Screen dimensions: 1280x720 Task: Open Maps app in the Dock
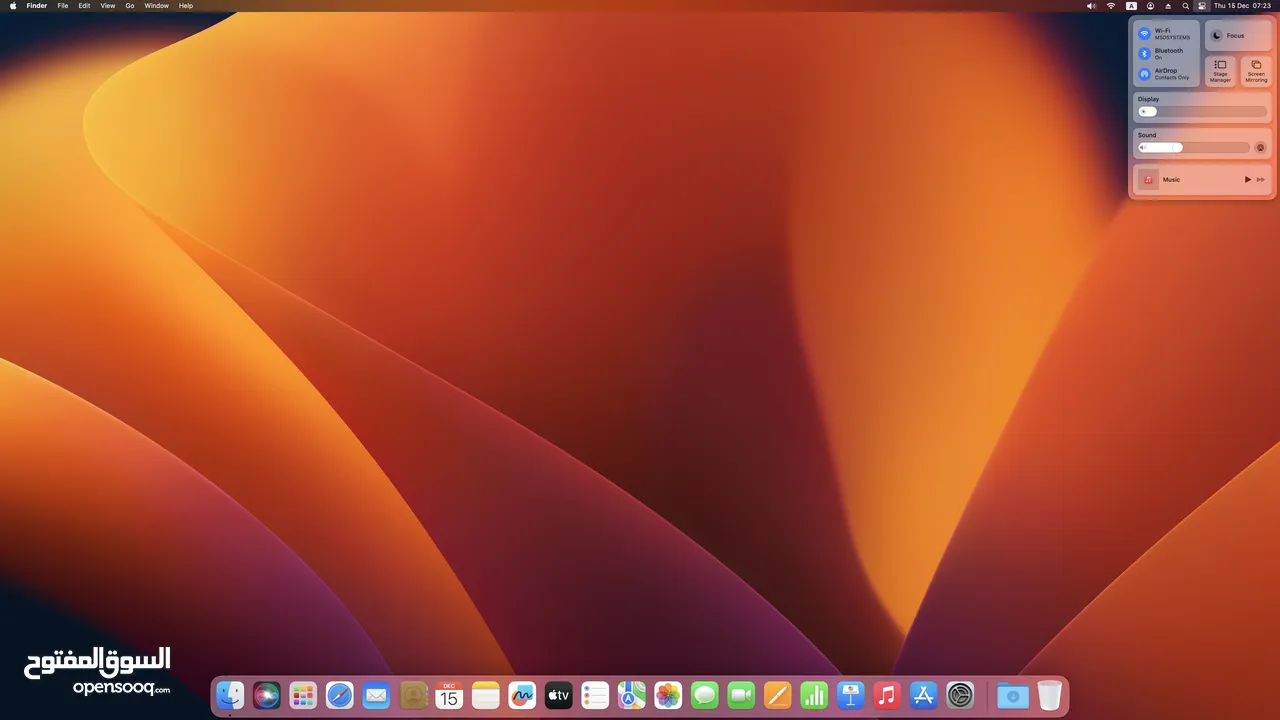click(631, 695)
